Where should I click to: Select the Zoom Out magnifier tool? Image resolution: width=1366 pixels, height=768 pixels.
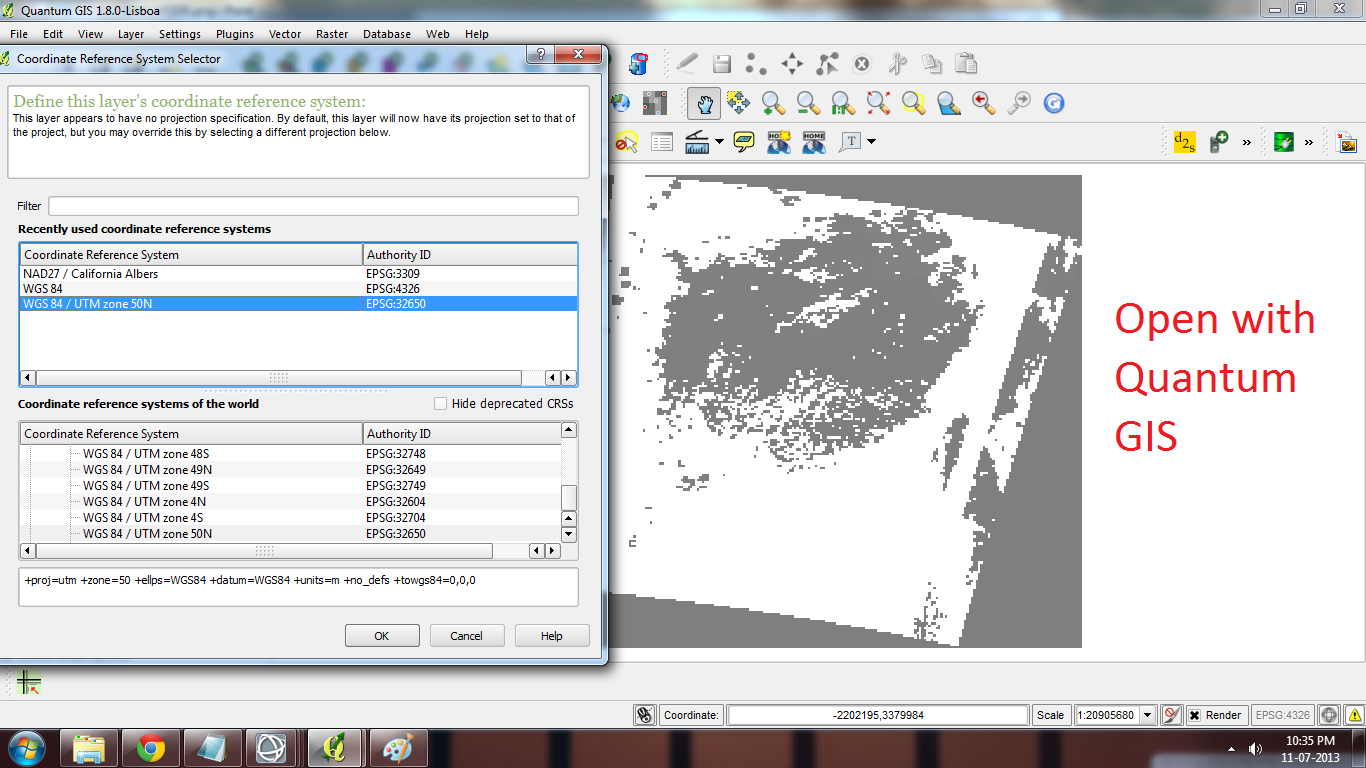[808, 102]
